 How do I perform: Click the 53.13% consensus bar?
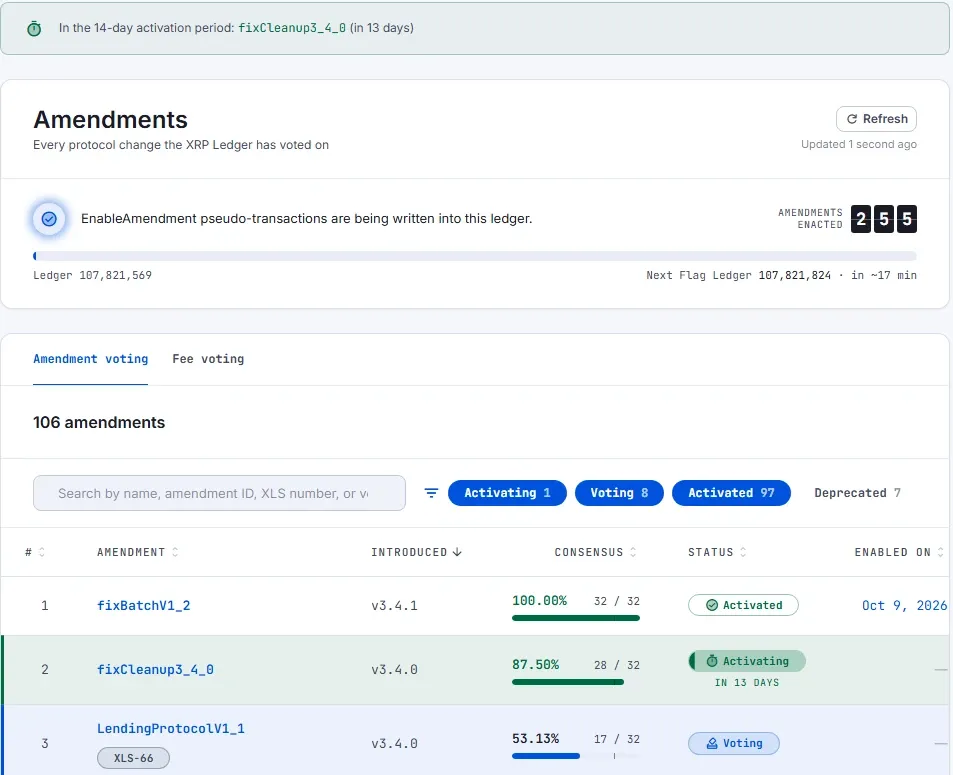click(x=576, y=756)
